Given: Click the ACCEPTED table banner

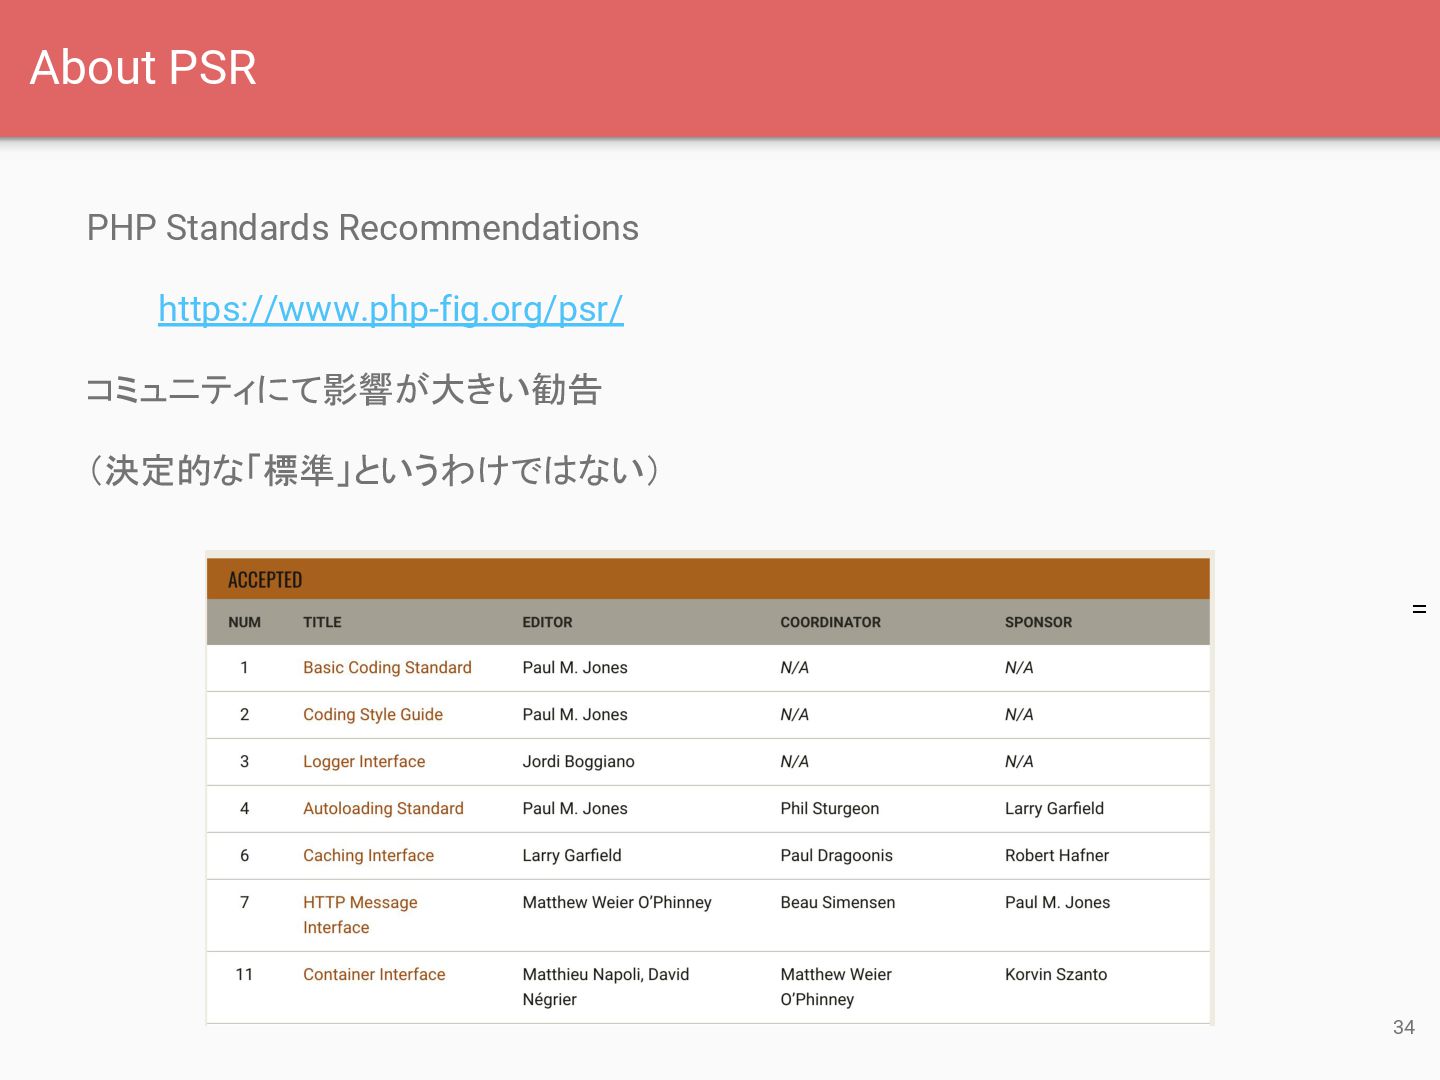Looking at the screenshot, I should pyautogui.click(x=708, y=579).
